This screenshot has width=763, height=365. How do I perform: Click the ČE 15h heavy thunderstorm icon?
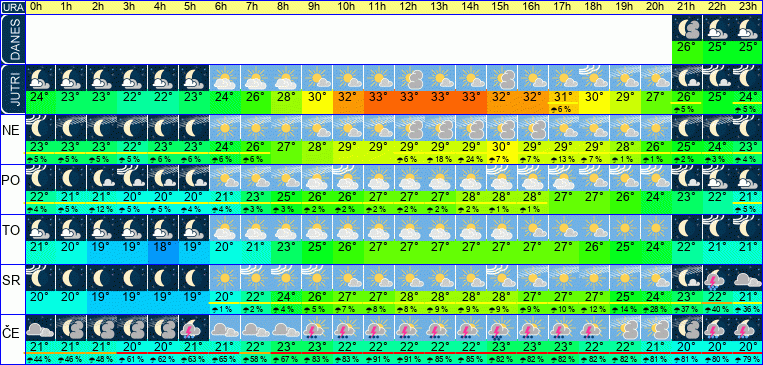pyautogui.click(x=502, y=328)
